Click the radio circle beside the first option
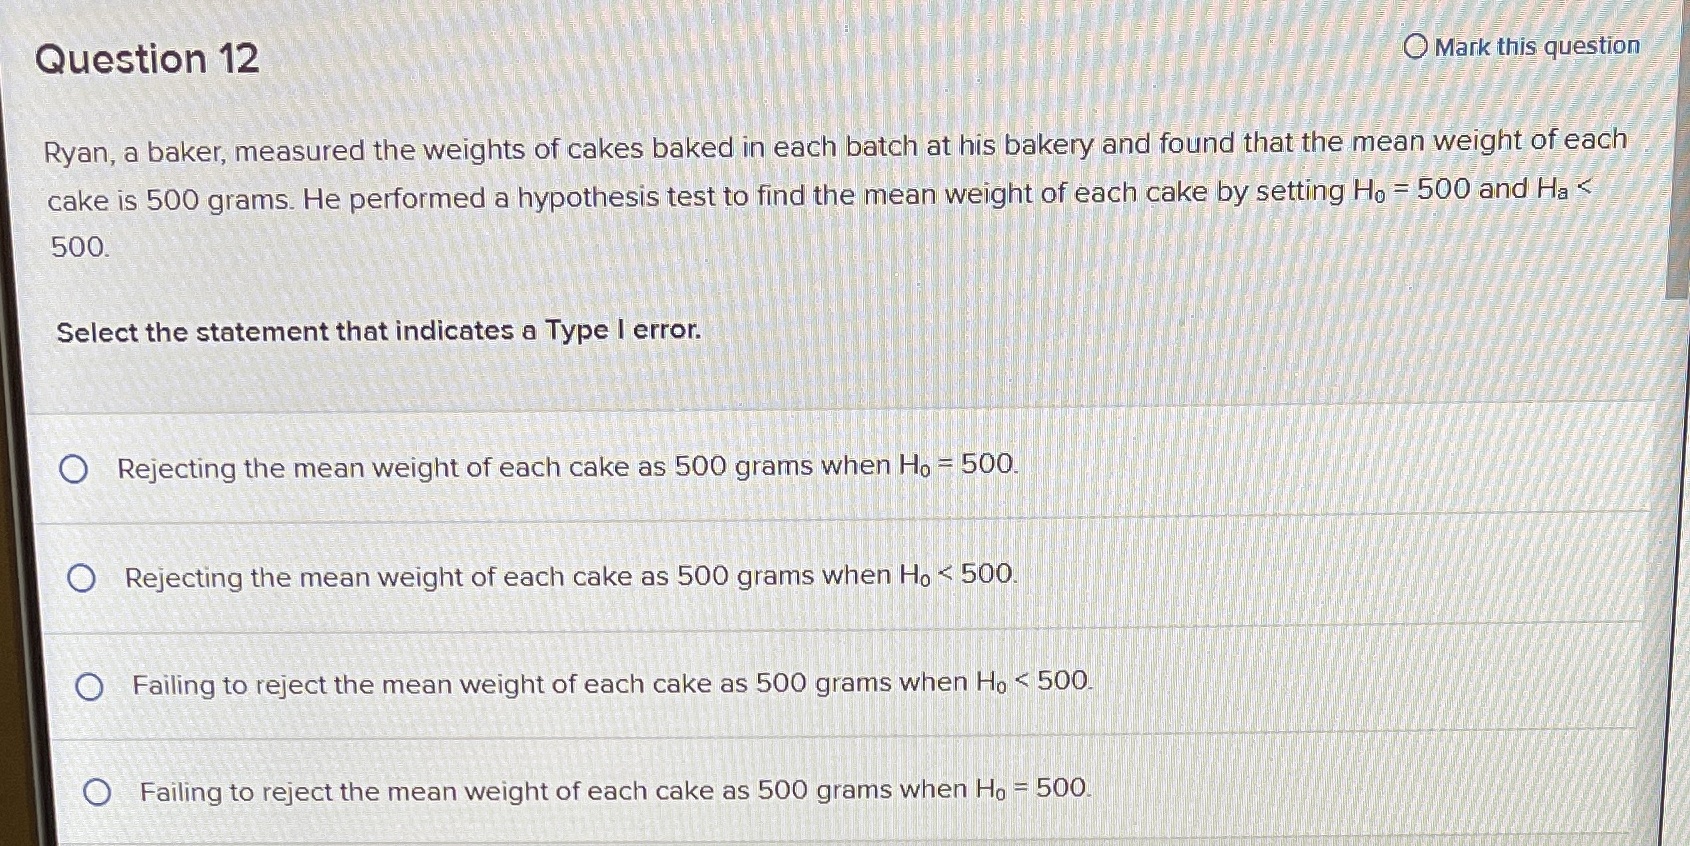The width and height of the screenshot is (1690, 846). (x=75, y=468)
